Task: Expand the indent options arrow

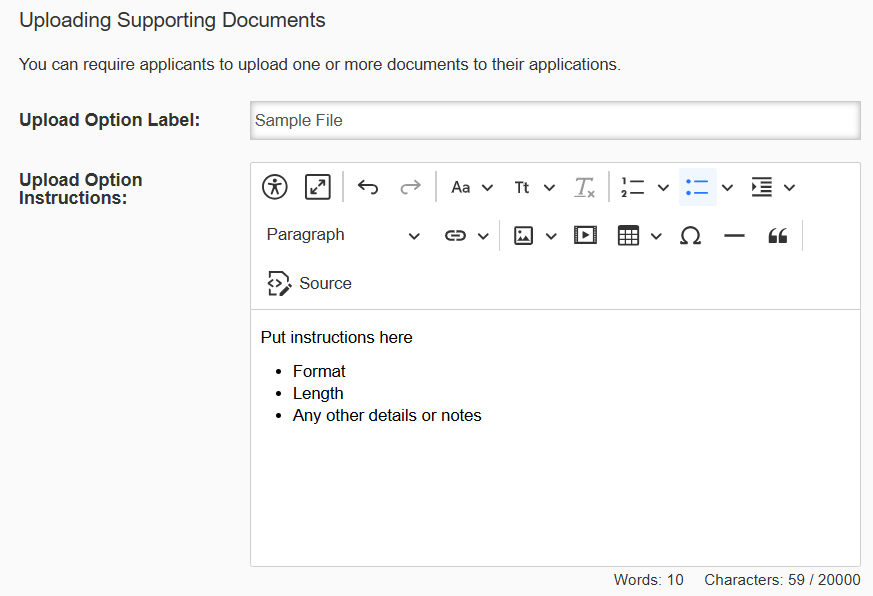Action: coord(789,188)
